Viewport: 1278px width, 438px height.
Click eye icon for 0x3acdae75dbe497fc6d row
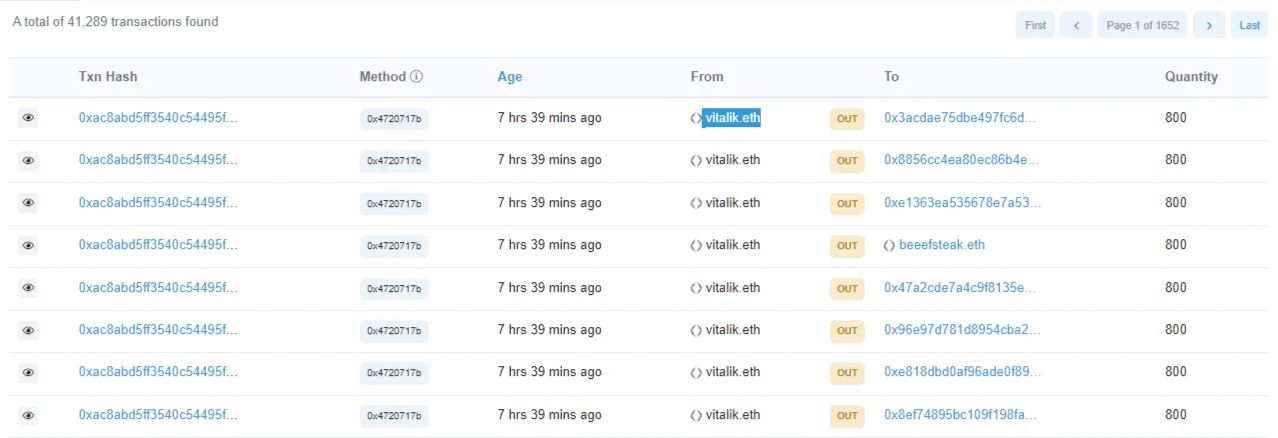pos(28,118)
